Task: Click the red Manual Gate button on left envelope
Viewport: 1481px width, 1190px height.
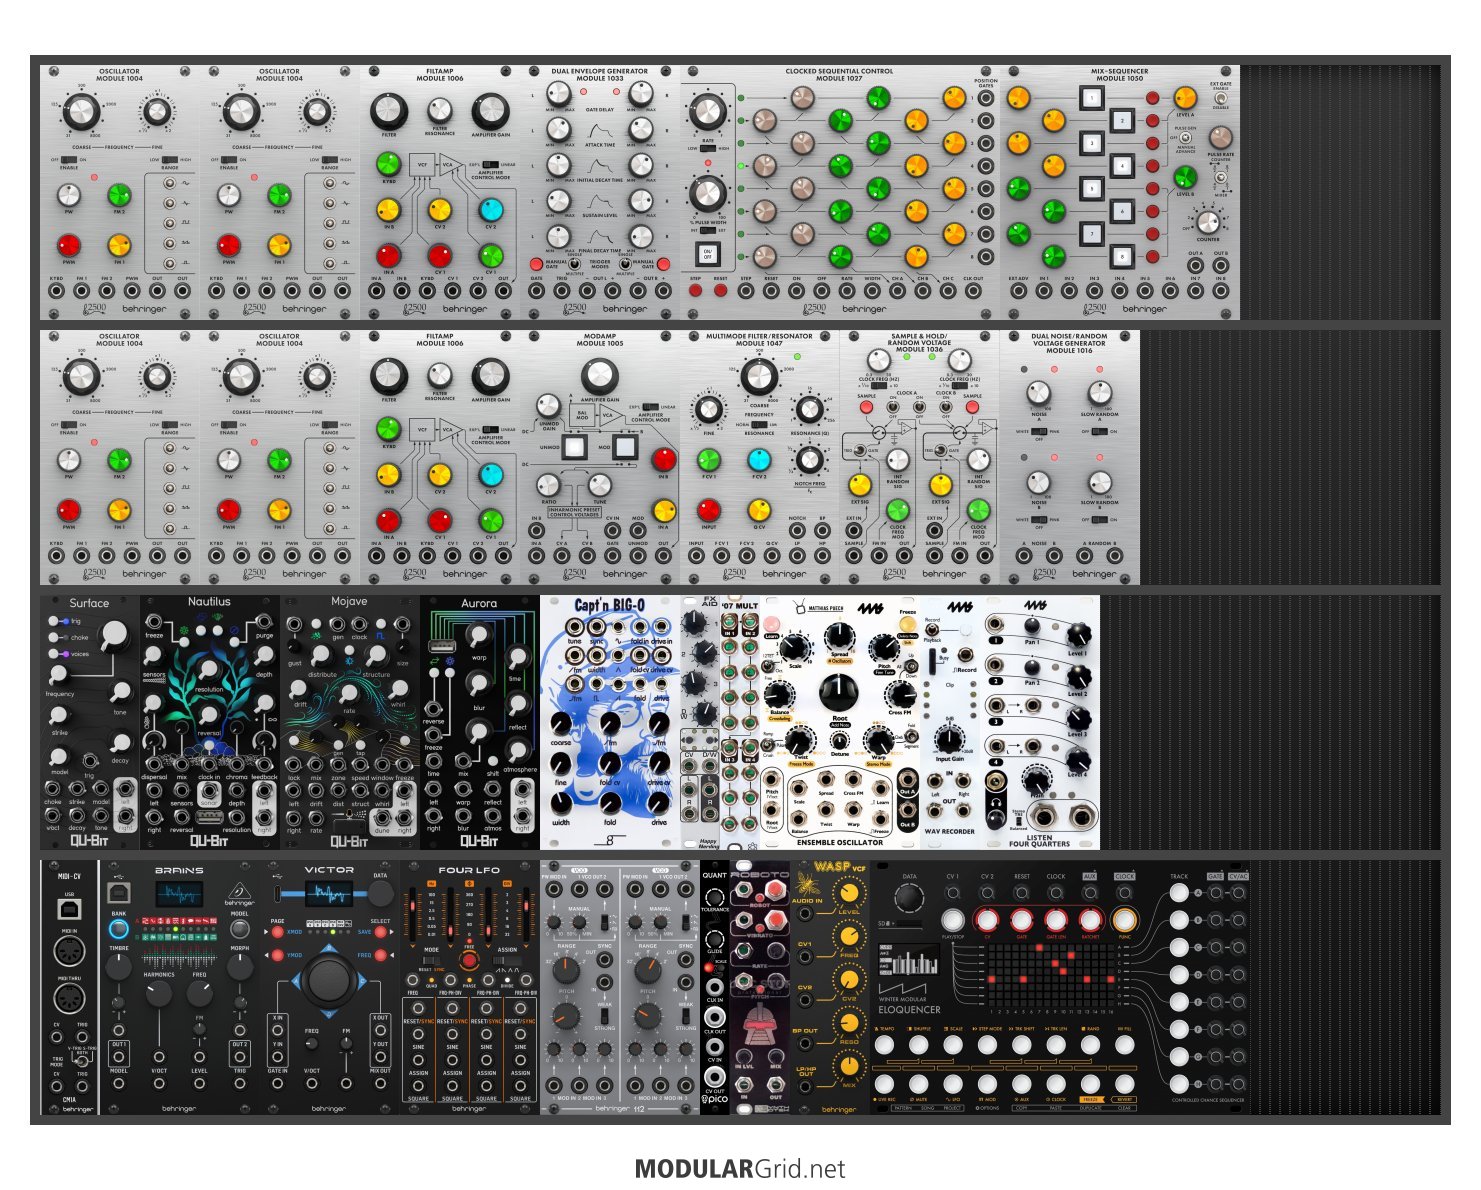Action: point(536,264)
